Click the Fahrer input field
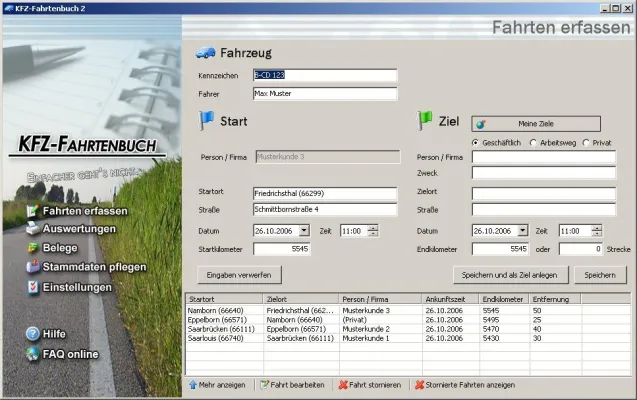Image resolution: width=637 pixels, height=400 pixels. pos(325,93)
